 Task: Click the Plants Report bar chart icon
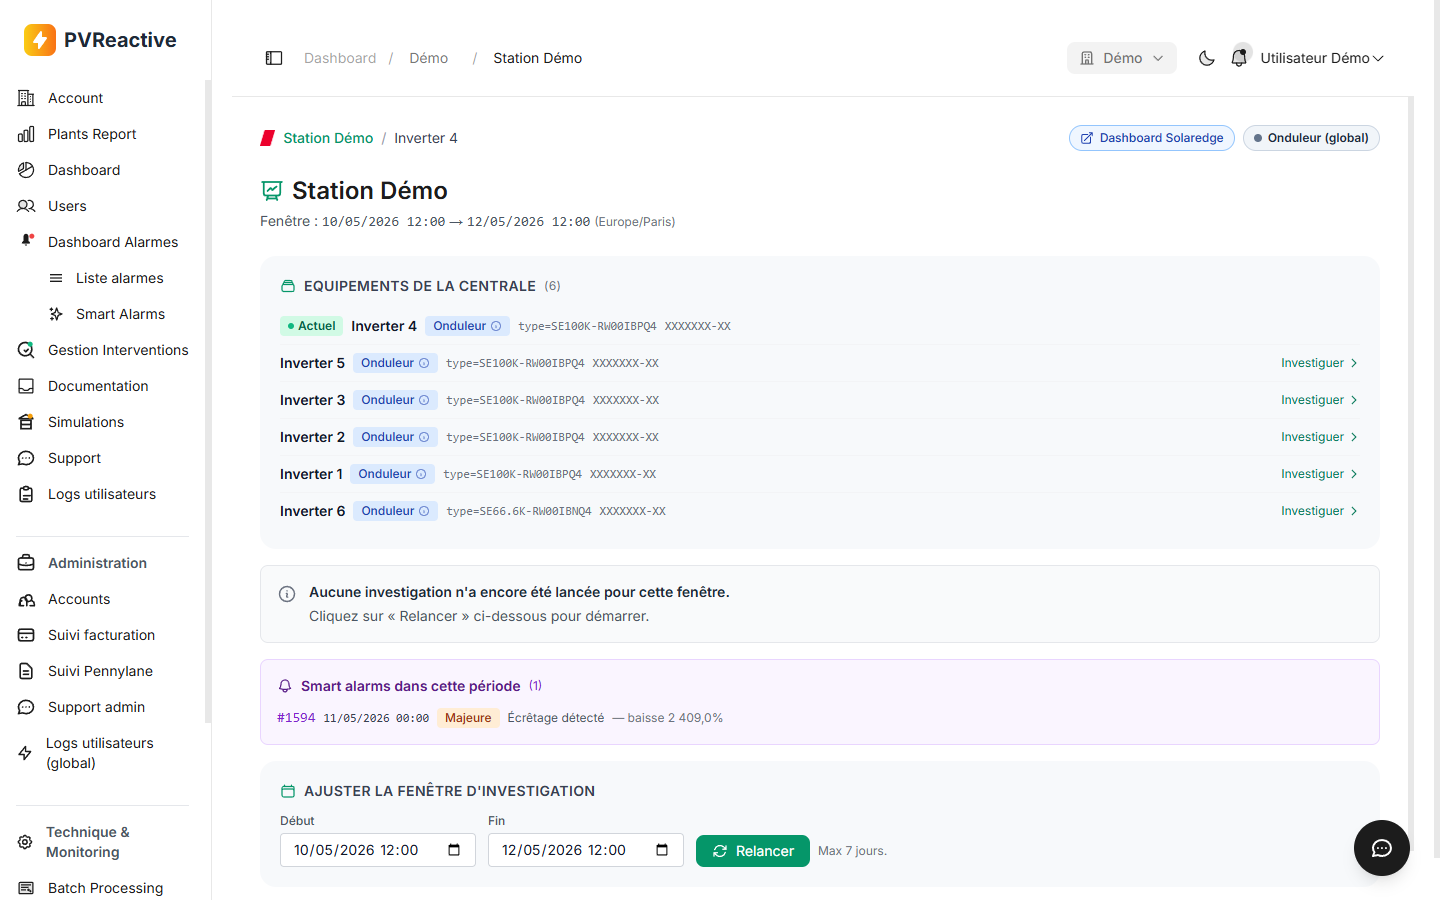(26, 134)
